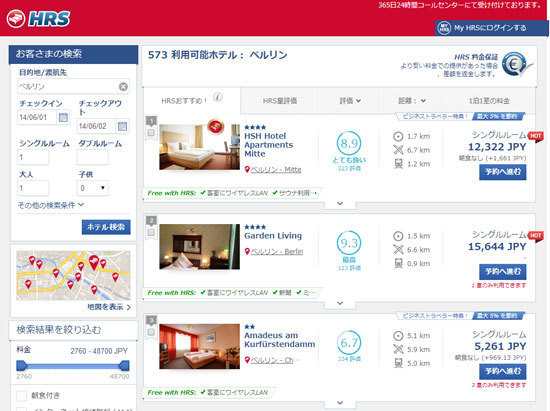Click HSH Hotel city center distance icon
550x411 pixels.
pyautogui.click(x=398, y=136)
